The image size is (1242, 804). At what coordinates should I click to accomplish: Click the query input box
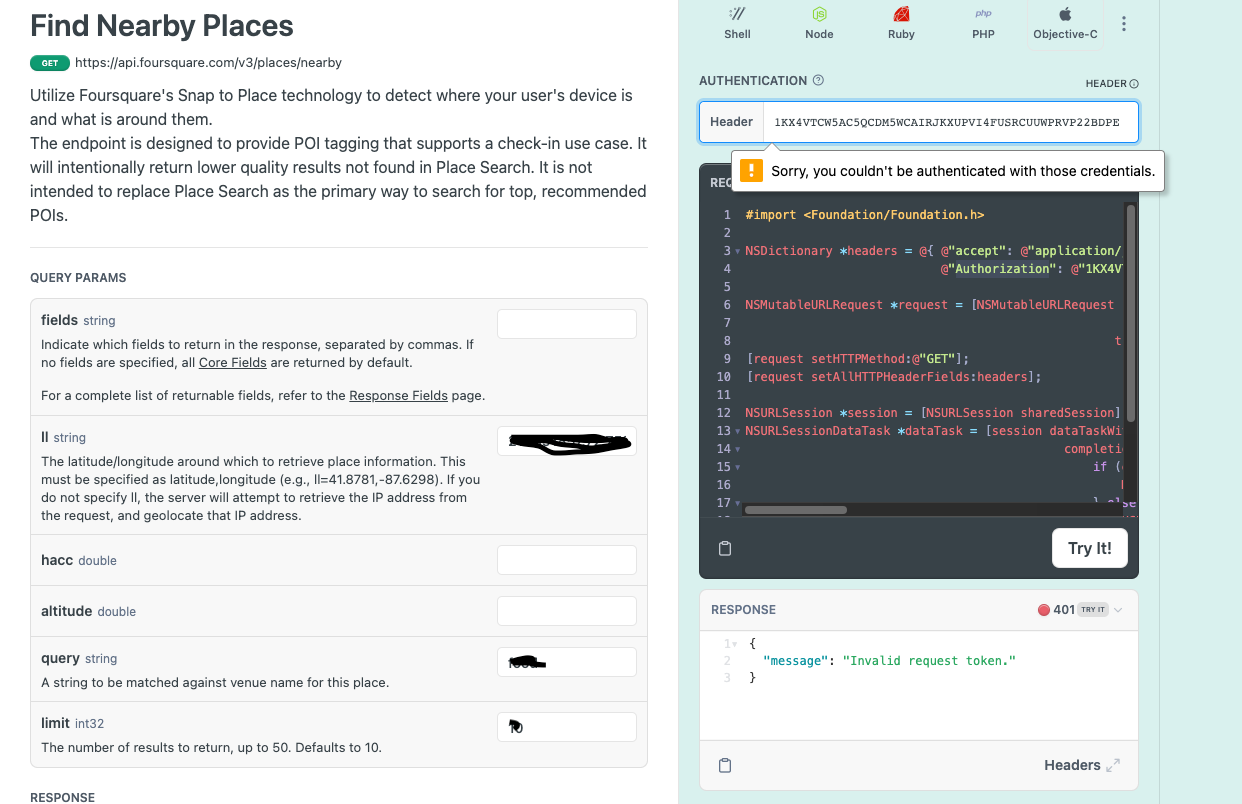(567, 662)
